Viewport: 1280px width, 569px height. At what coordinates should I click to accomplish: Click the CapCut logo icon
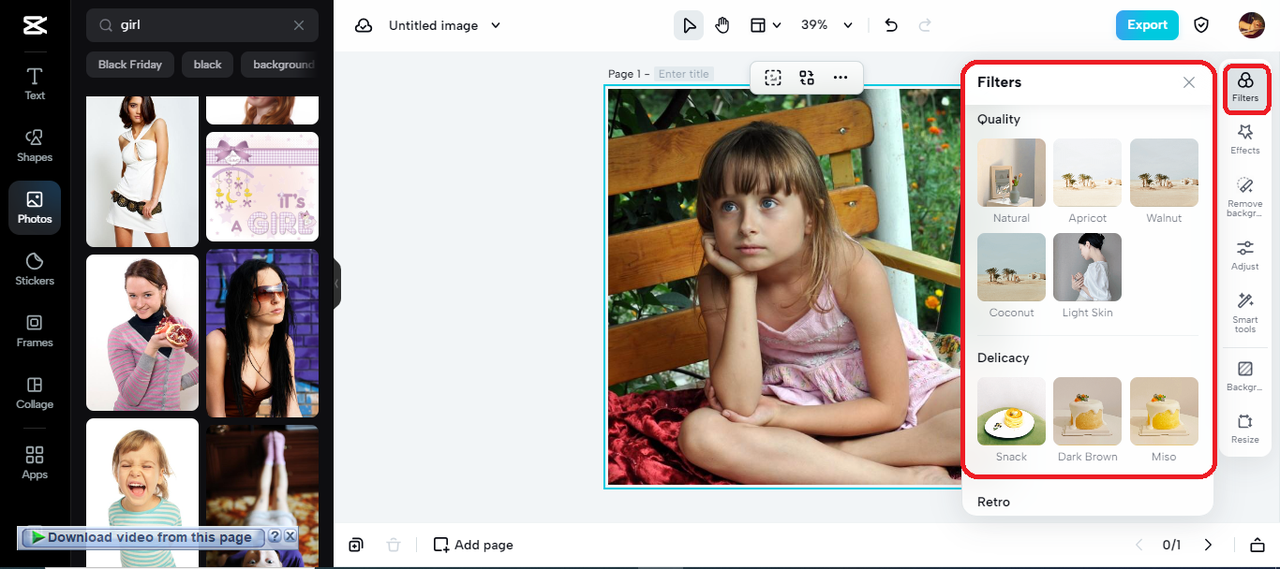34,26
